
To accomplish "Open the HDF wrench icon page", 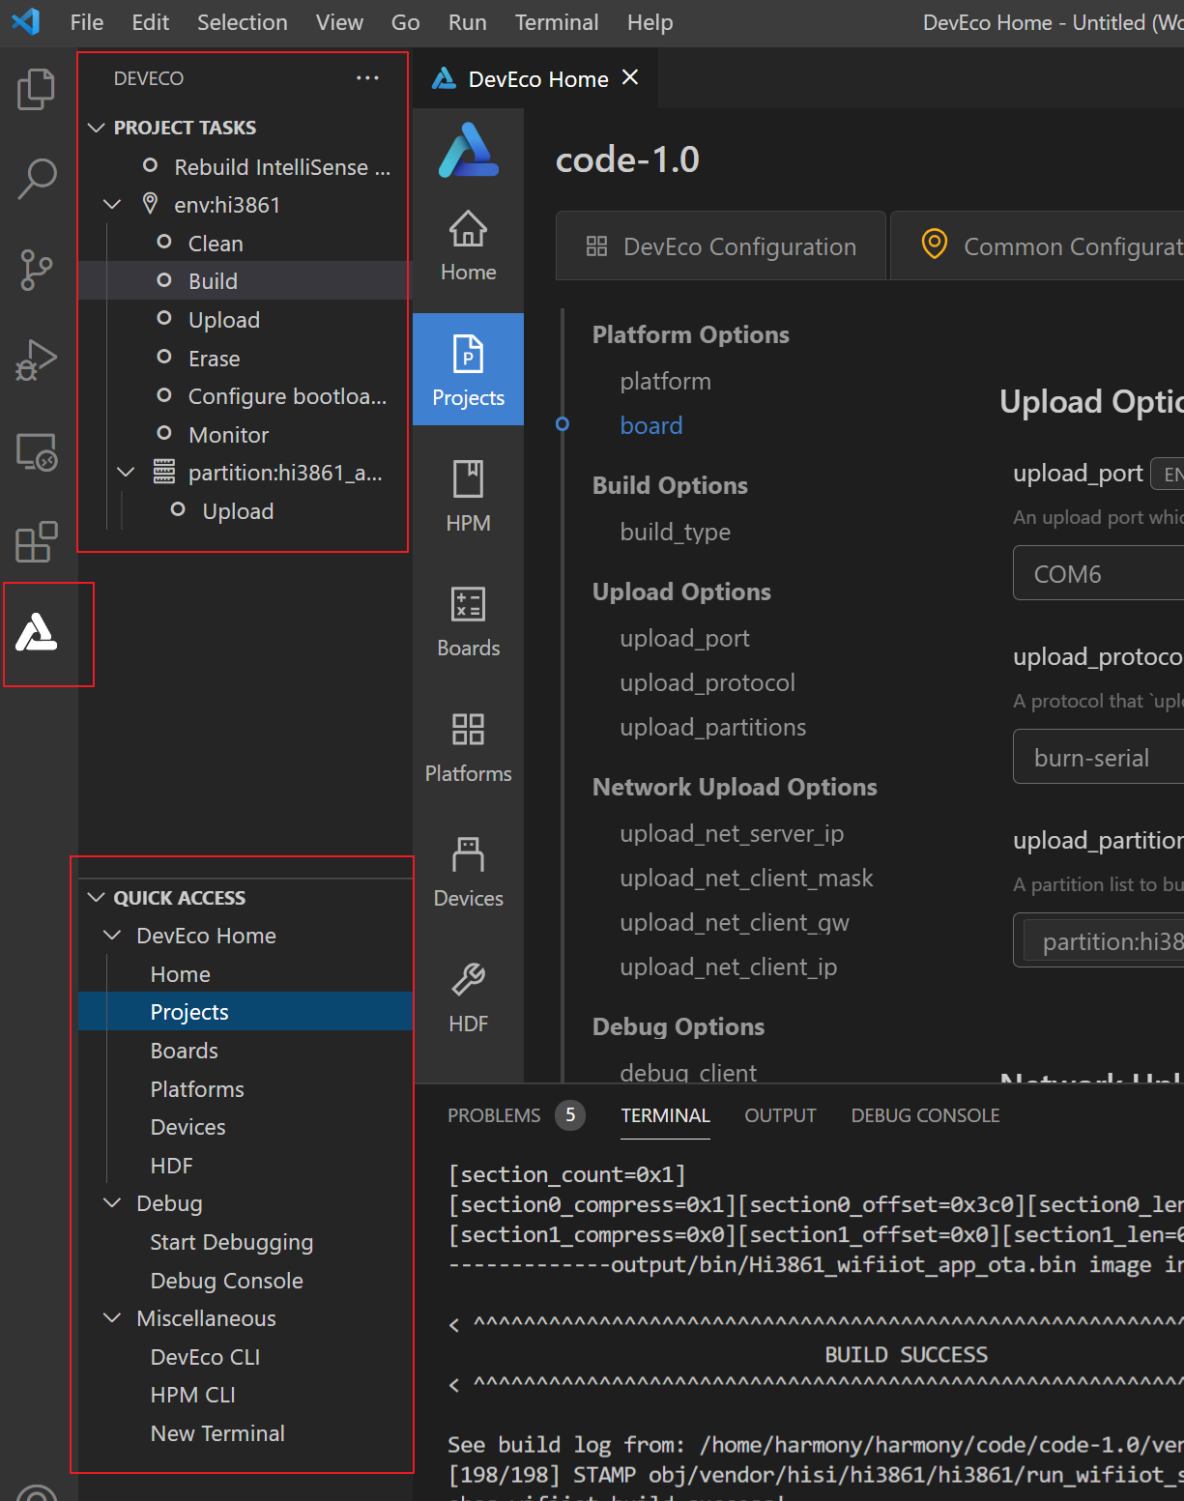I will coord(468,997).
